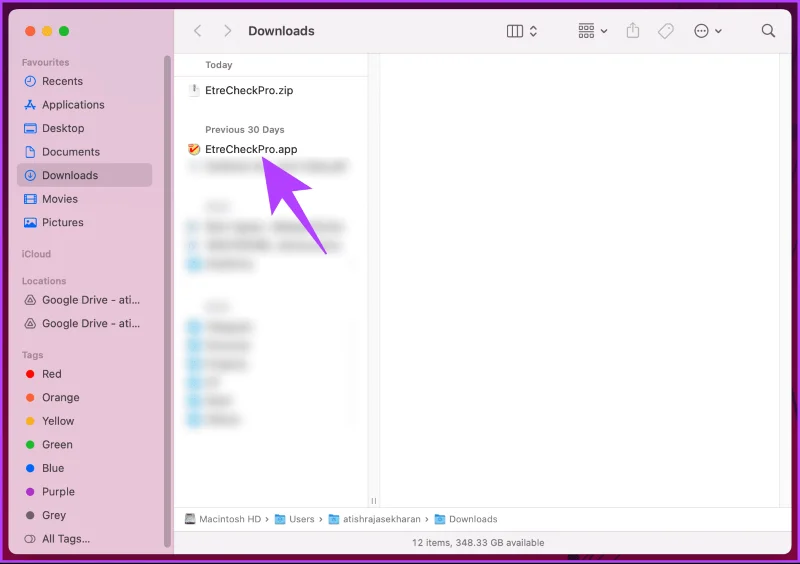Viewport: 800px width, 564px height.
Task: Open Pictures in sidebar
Action: coord(85,223)
